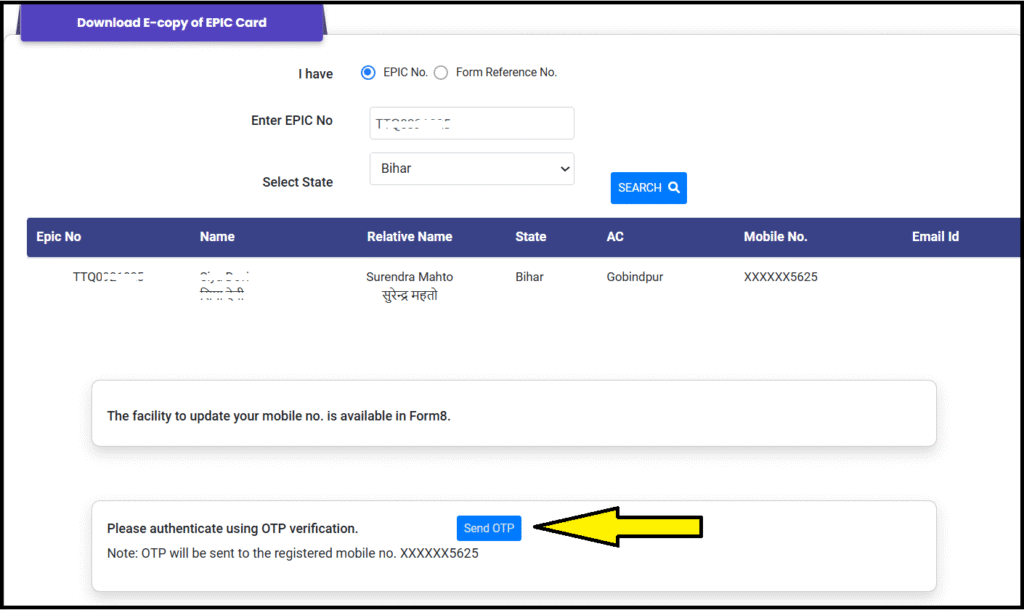Click the Epic No column header

click(59, 237)
